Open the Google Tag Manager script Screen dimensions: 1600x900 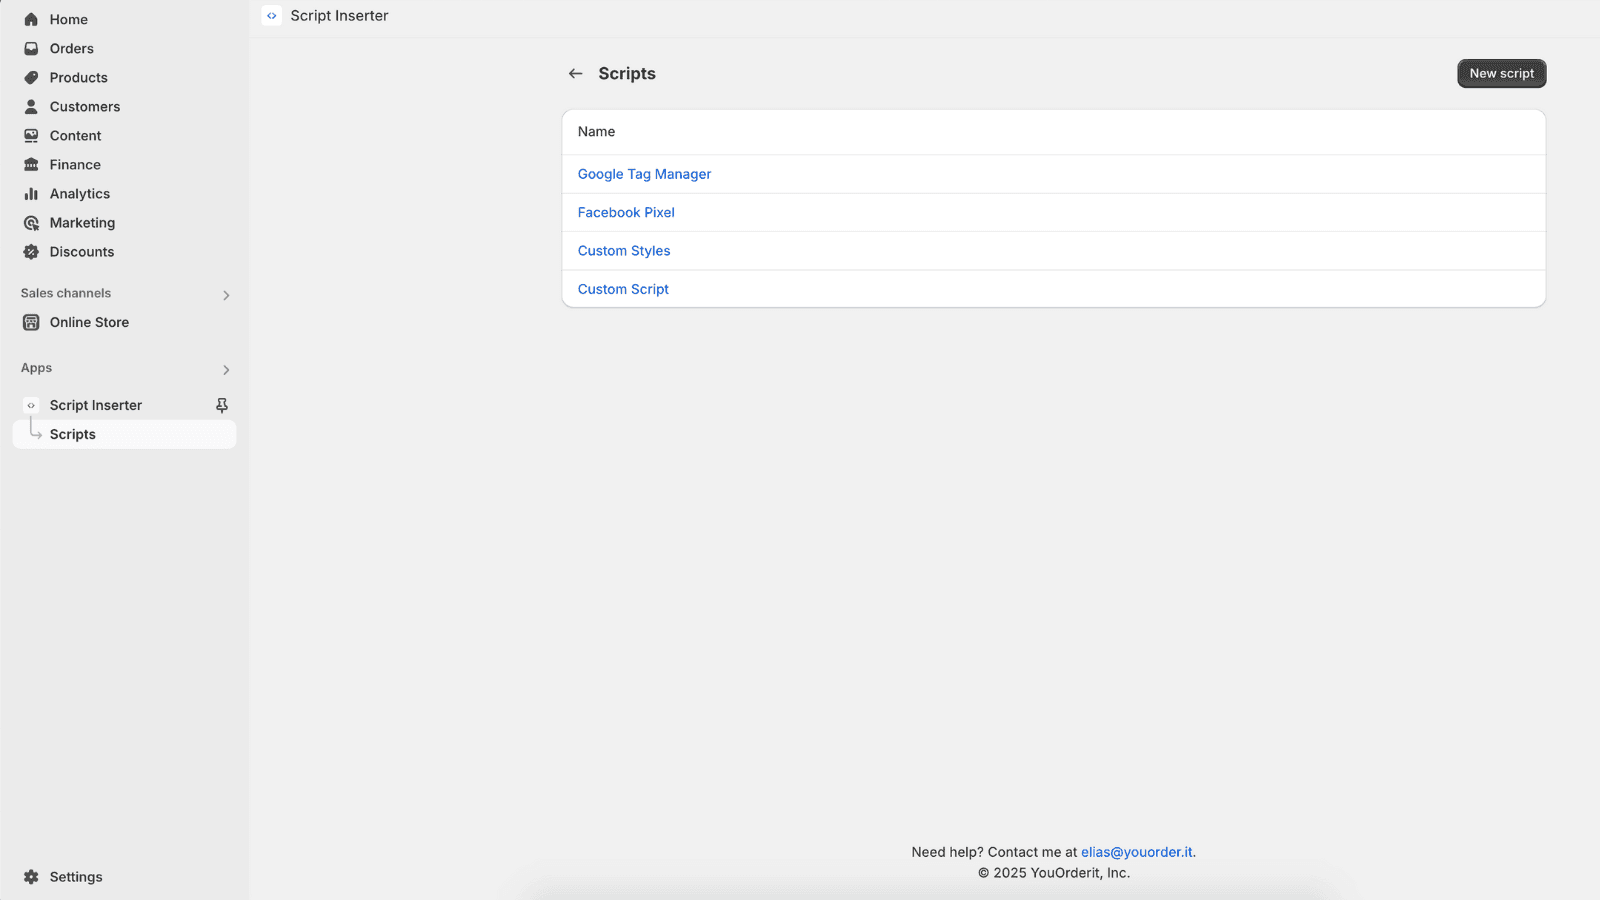(x=644, y=174)
